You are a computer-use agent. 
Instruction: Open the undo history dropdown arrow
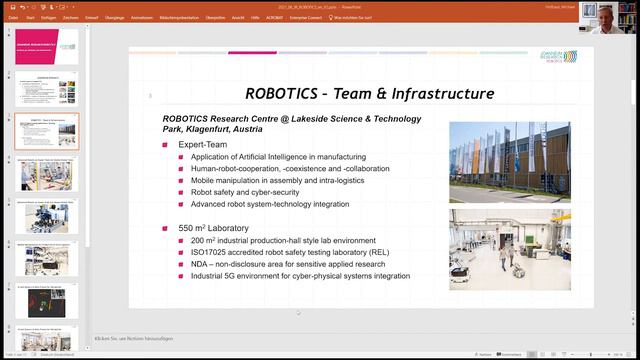point(27,7)
